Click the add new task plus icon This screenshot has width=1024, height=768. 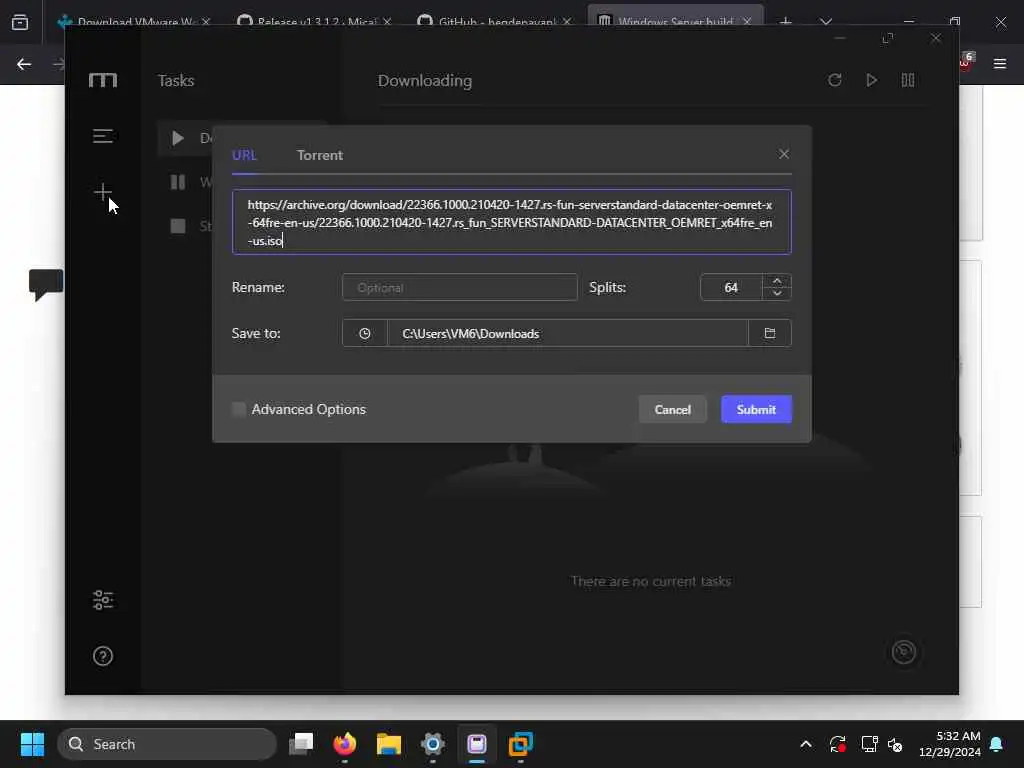coord(103,192)
